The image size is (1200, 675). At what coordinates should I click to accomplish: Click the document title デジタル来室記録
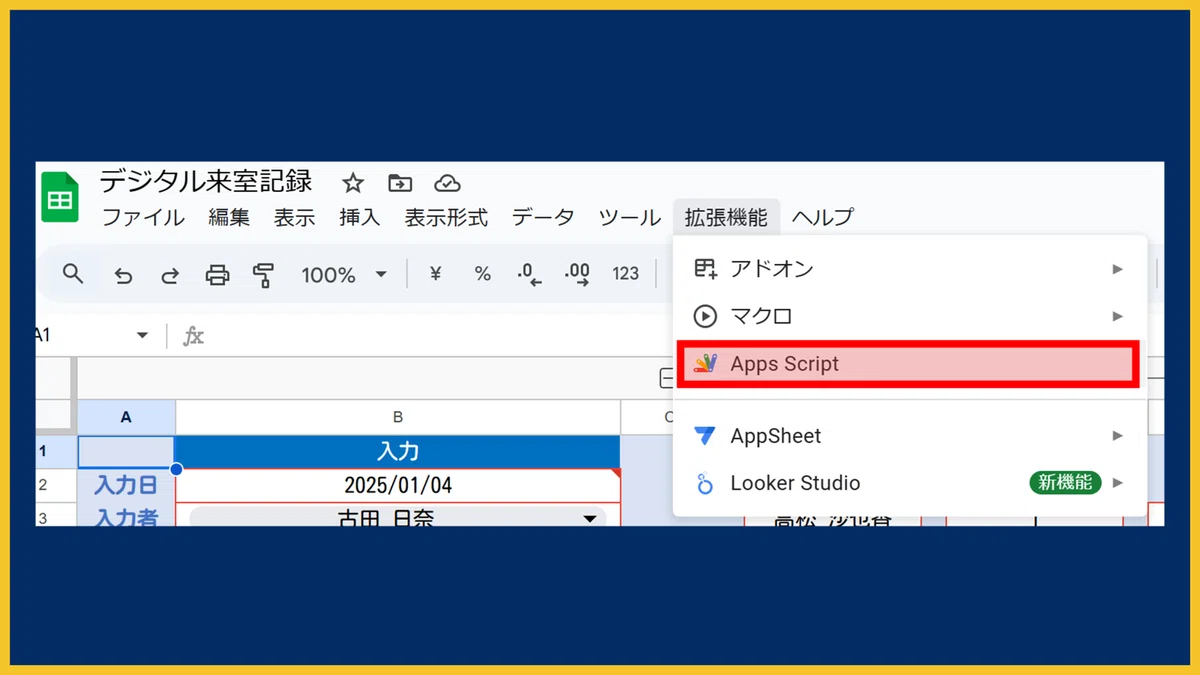206,182
